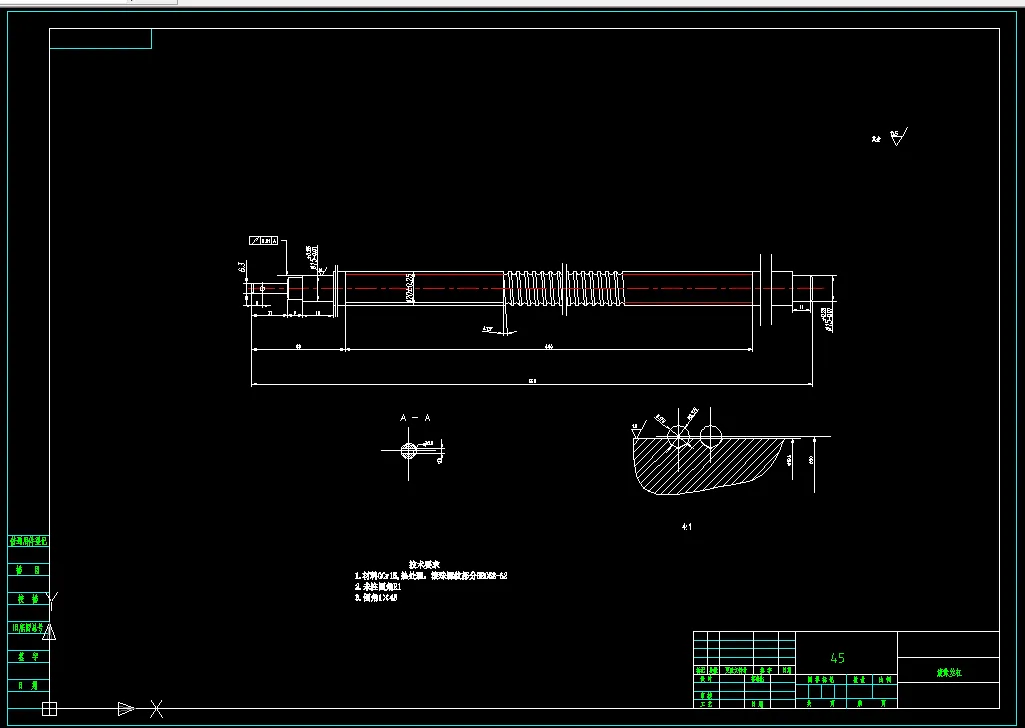Select the "签 字" cell in left margin strip

(28, 657)
